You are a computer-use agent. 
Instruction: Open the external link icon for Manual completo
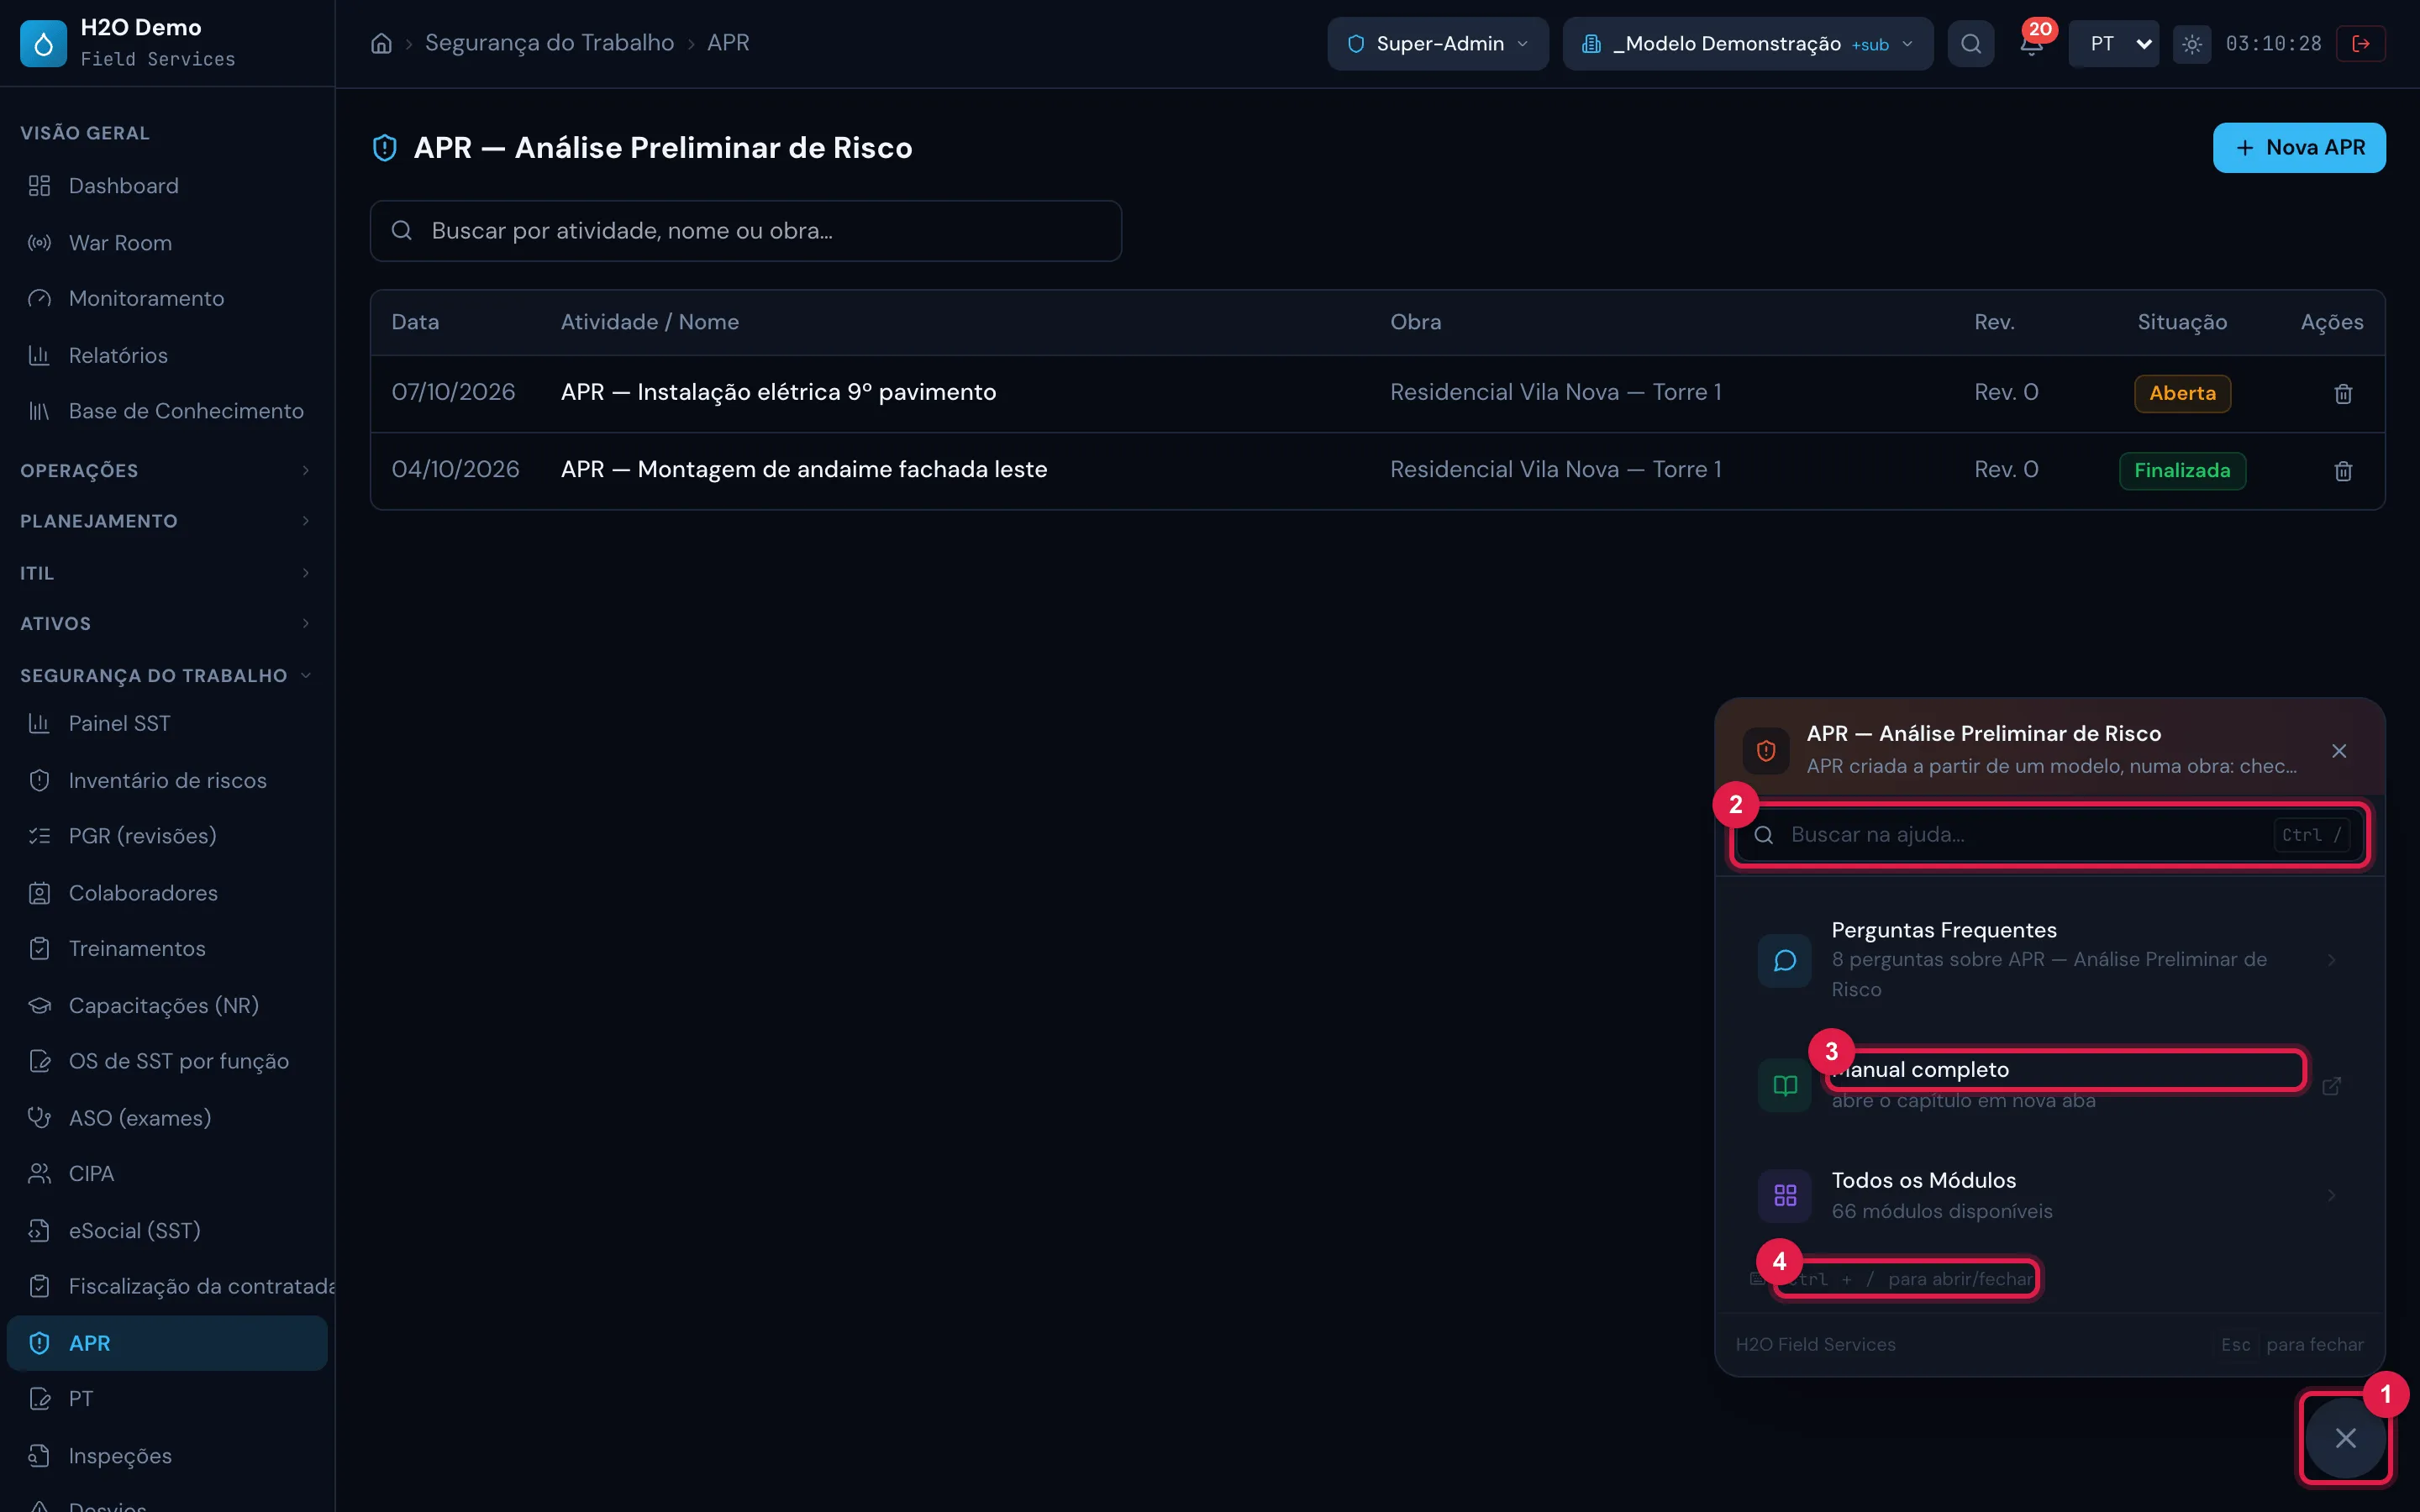pyautogui.click(x=2331, y=1085)
